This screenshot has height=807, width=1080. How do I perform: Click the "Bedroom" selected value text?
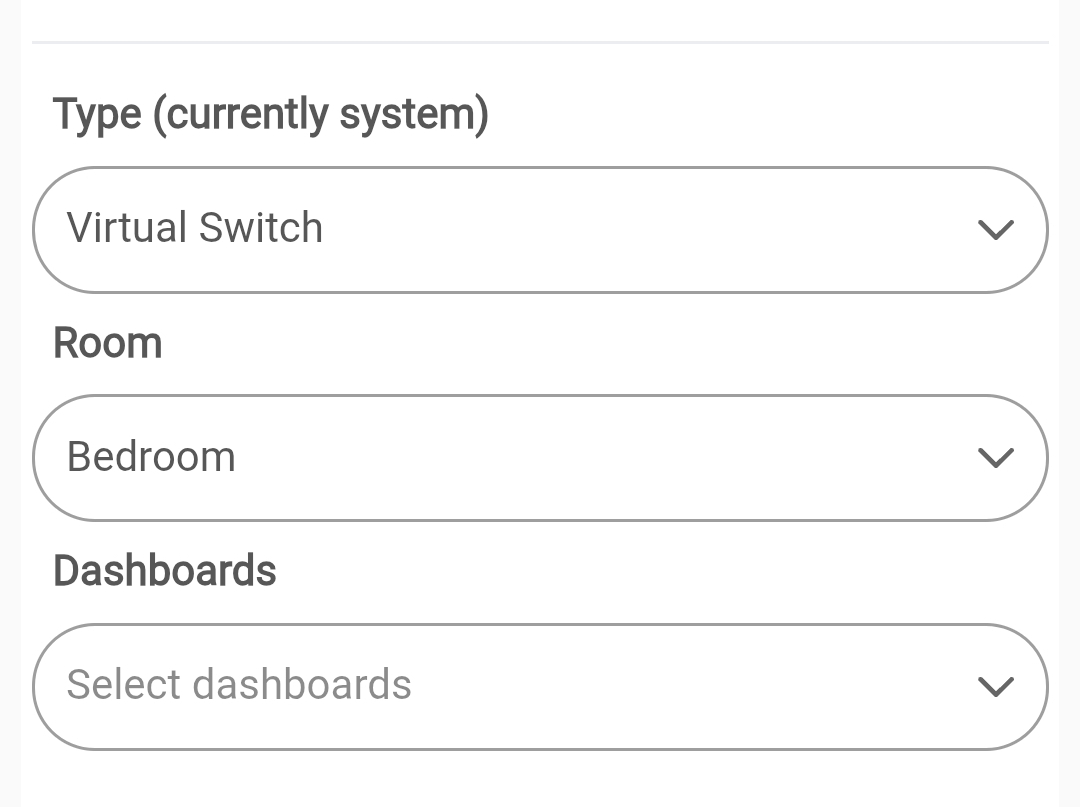click(x=151, y=457)
